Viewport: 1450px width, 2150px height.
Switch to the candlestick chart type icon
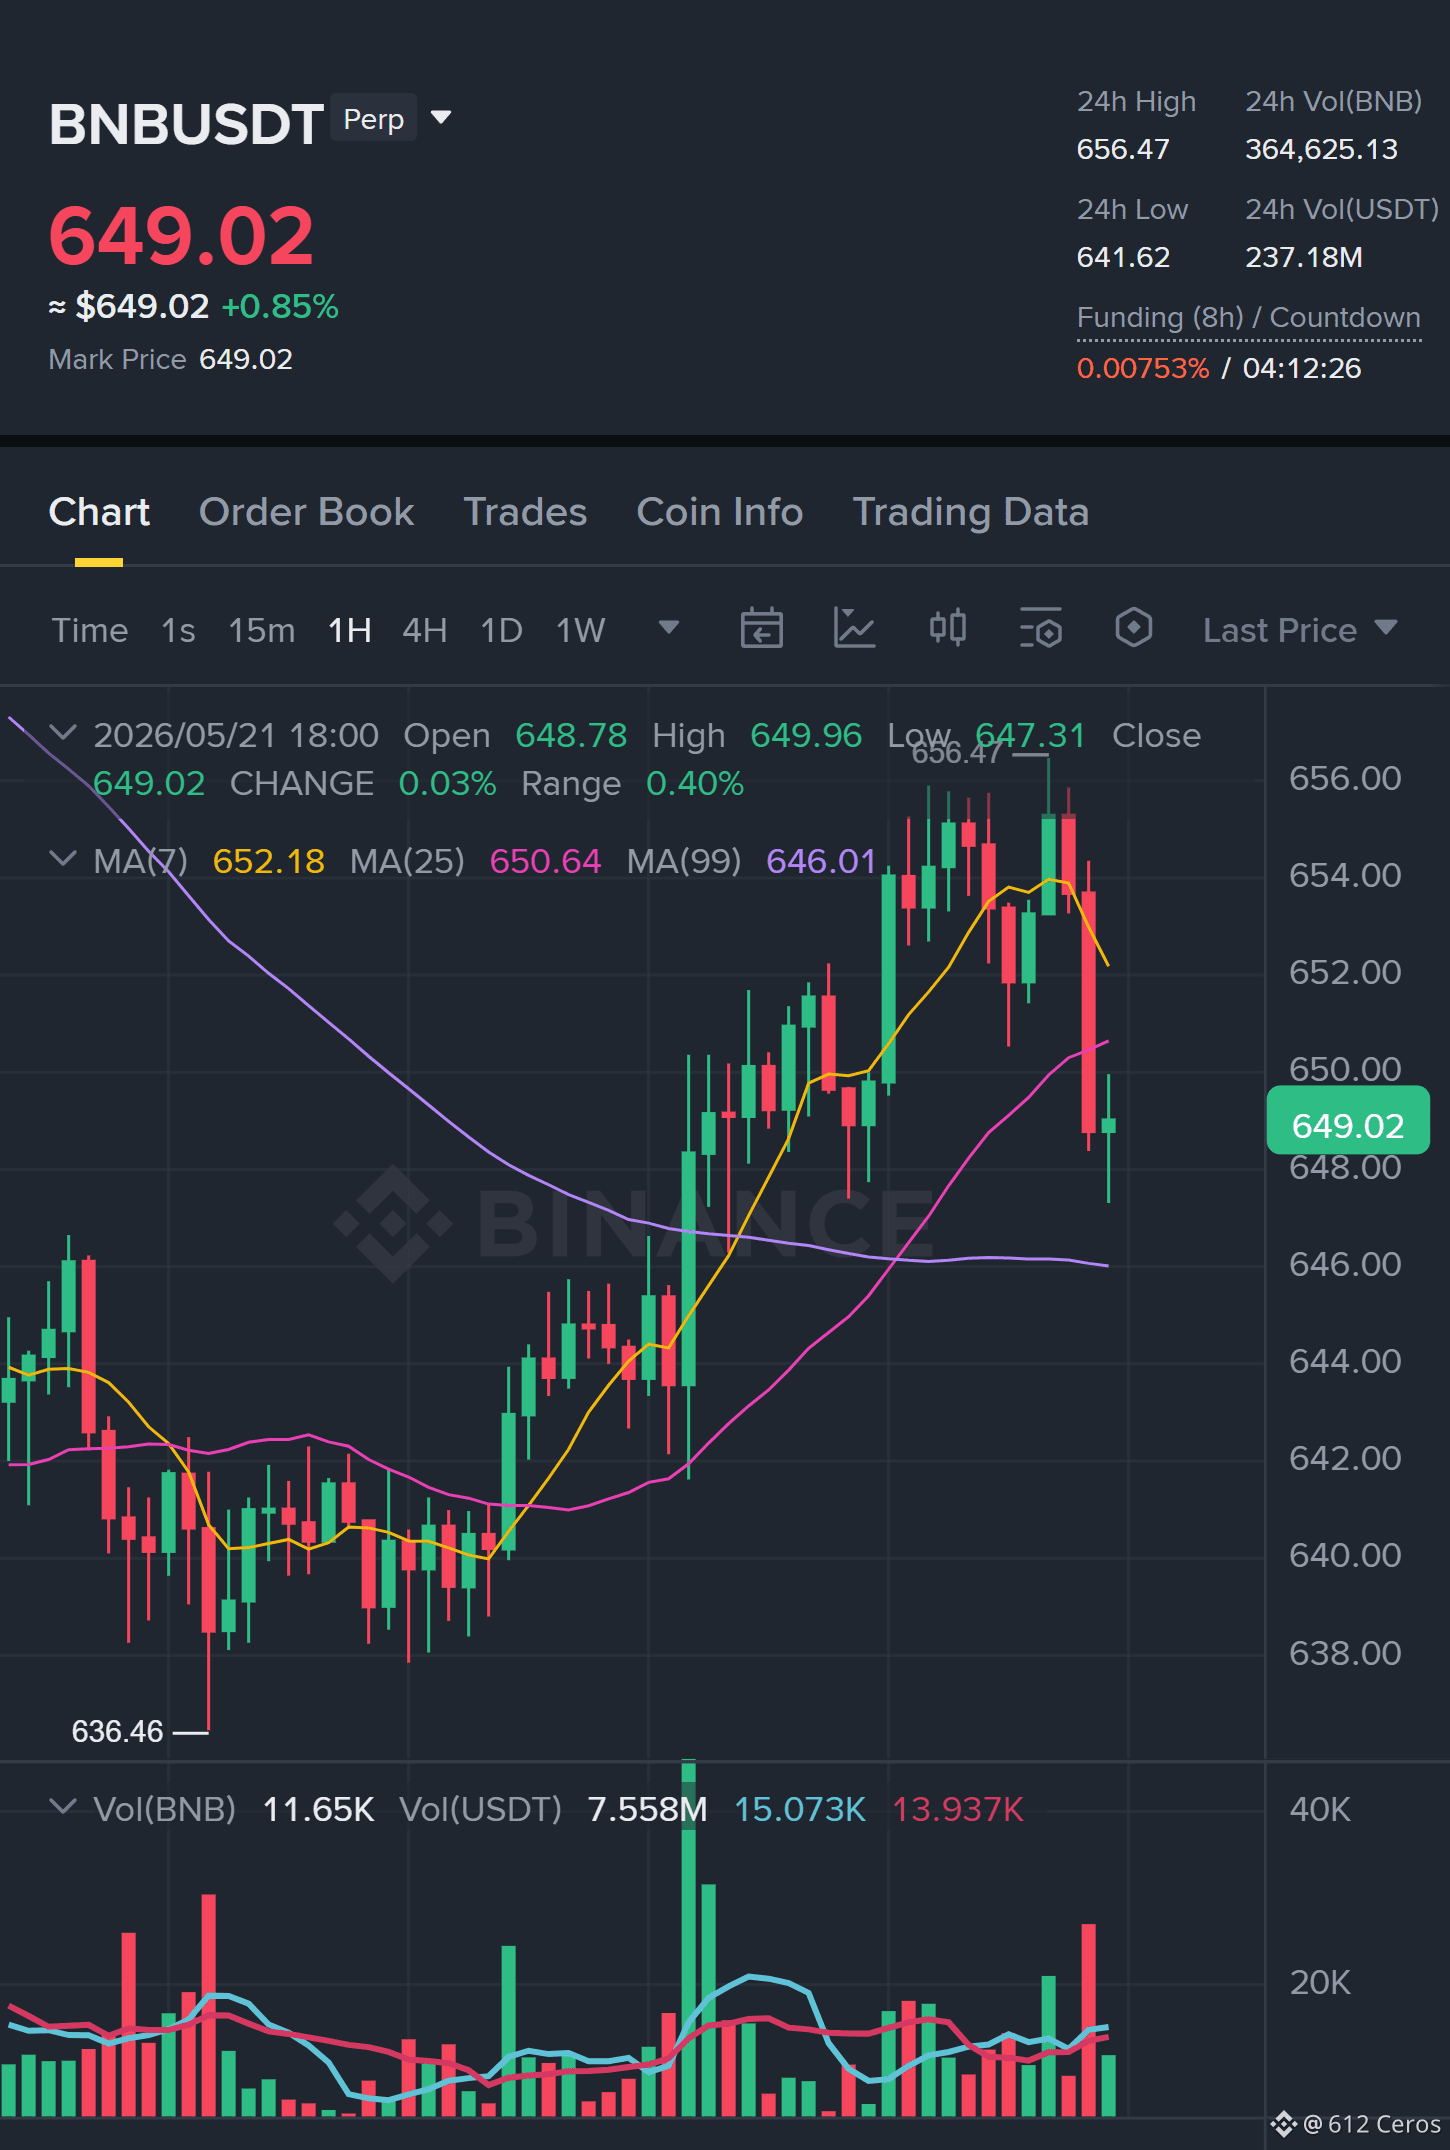tap(947, 629)
